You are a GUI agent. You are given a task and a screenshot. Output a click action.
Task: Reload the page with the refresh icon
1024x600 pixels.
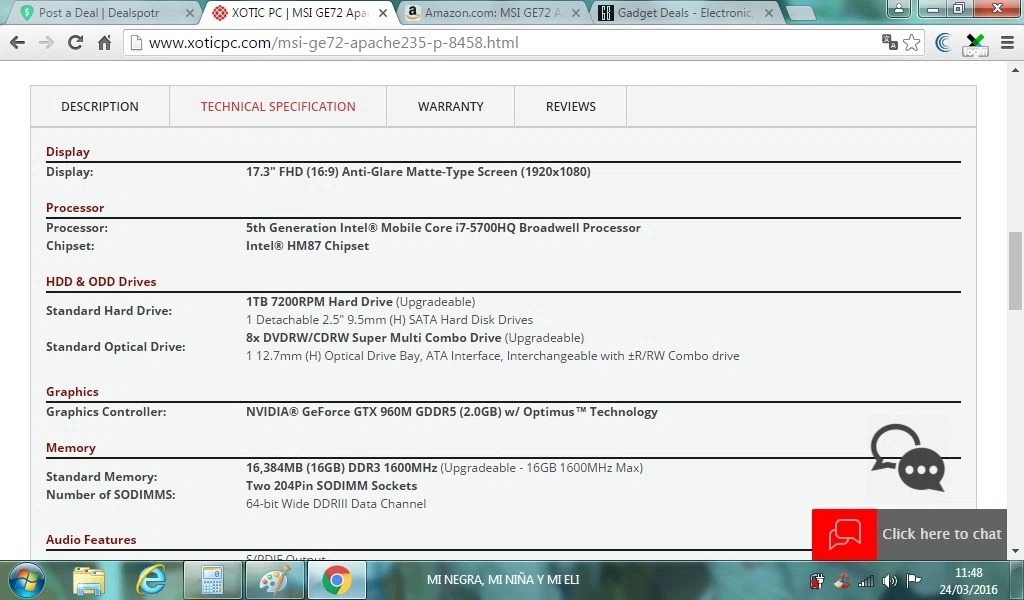[75, 43]
